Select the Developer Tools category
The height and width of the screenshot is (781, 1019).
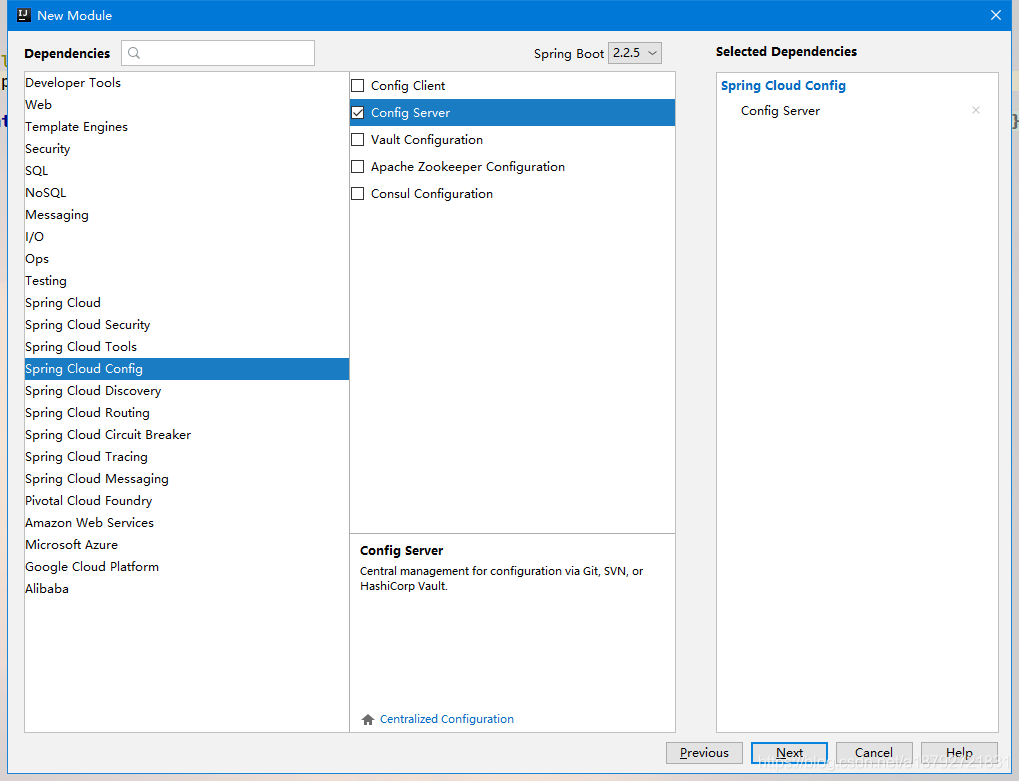[x=187, y=83]
